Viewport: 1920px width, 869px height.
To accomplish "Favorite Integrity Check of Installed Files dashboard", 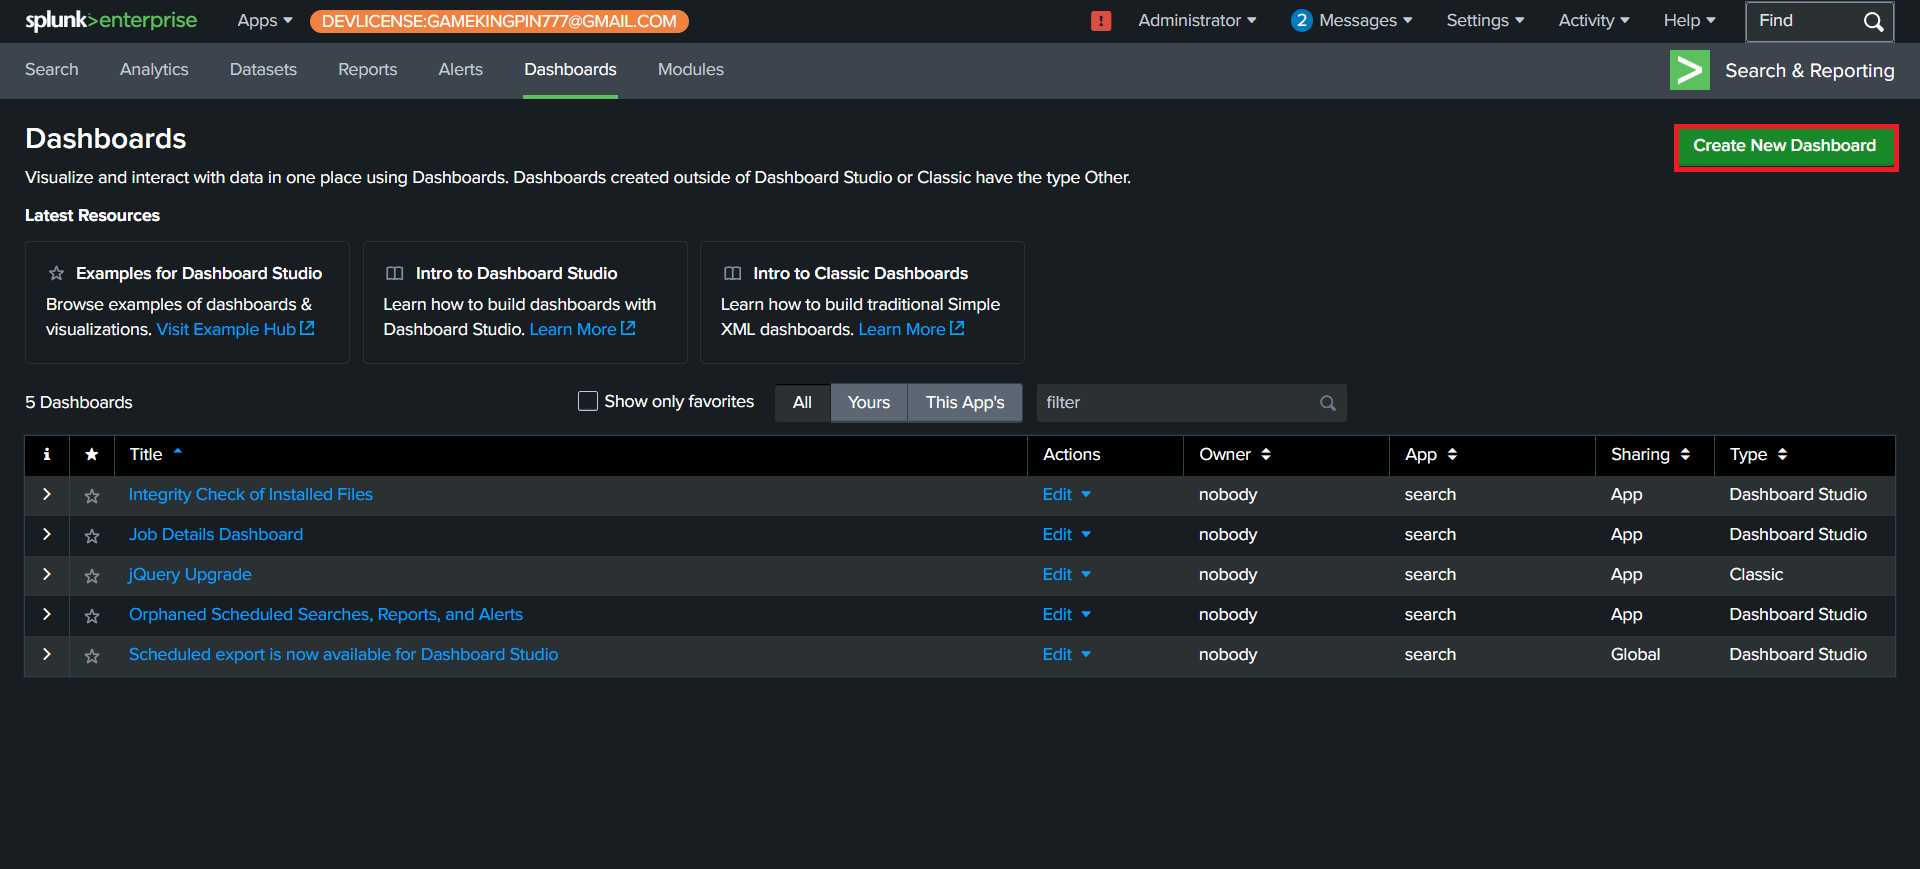I will (92, 496).
